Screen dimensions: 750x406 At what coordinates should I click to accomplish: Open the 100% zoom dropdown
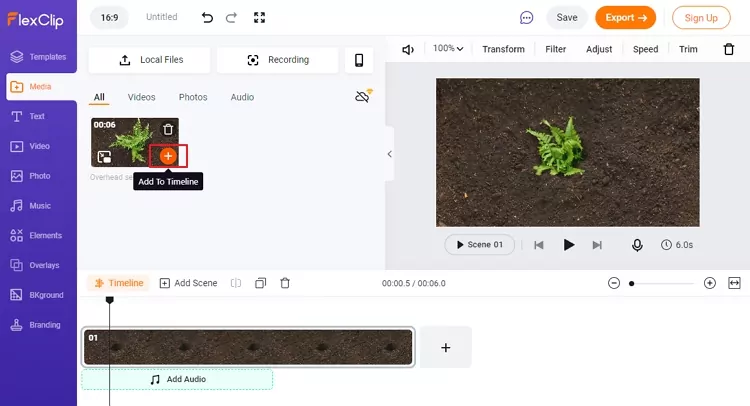(x=448, y=49)
